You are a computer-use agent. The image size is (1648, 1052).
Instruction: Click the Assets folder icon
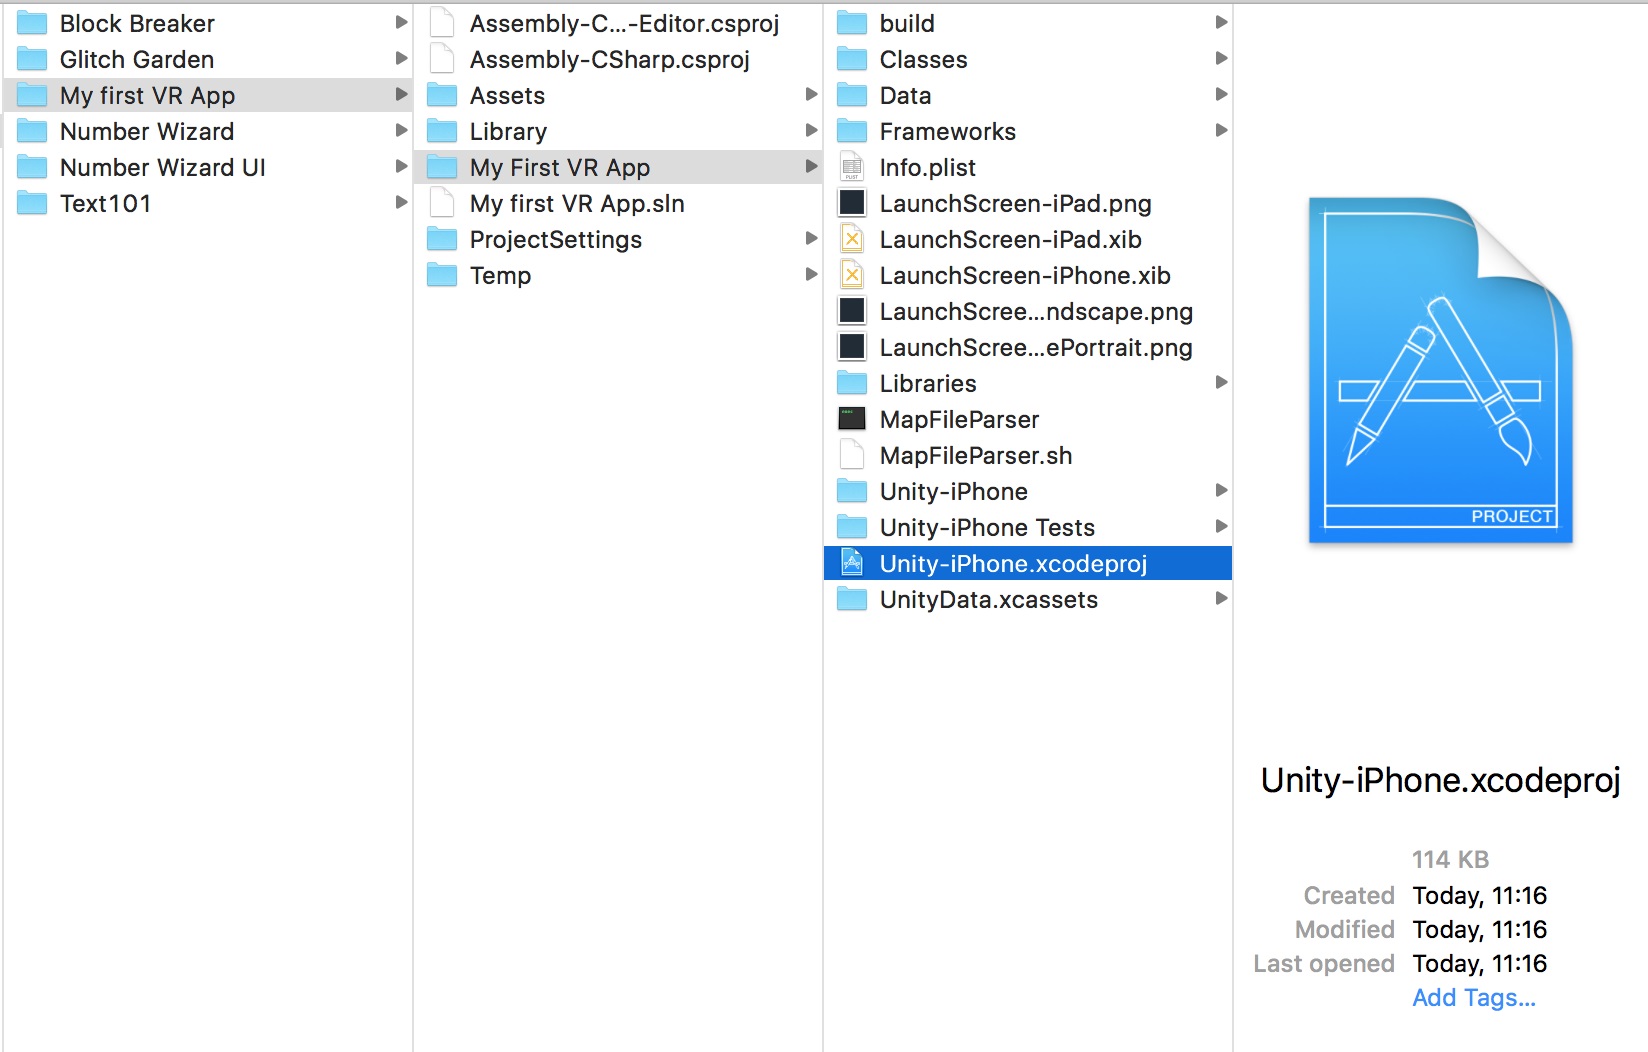(x=442, y=95)
